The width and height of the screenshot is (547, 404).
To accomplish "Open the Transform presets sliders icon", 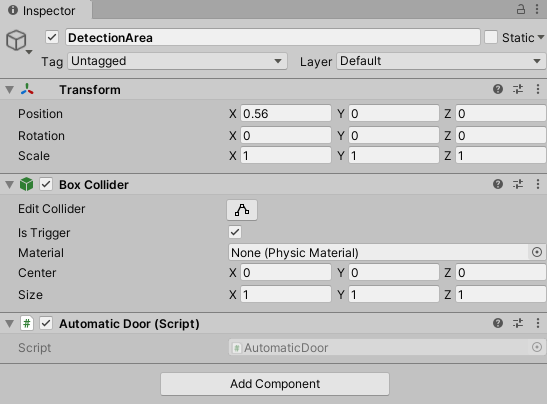I will pyautogui.click(x=518, y=89).
